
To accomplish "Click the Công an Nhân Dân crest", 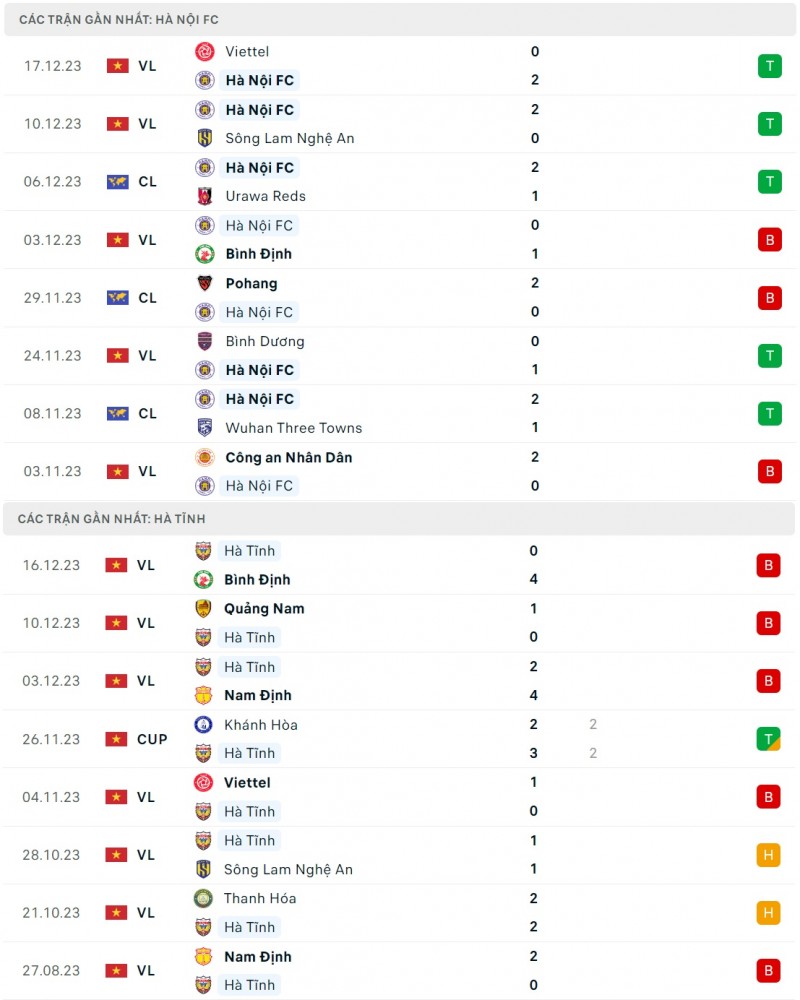I will pos(204,457).
